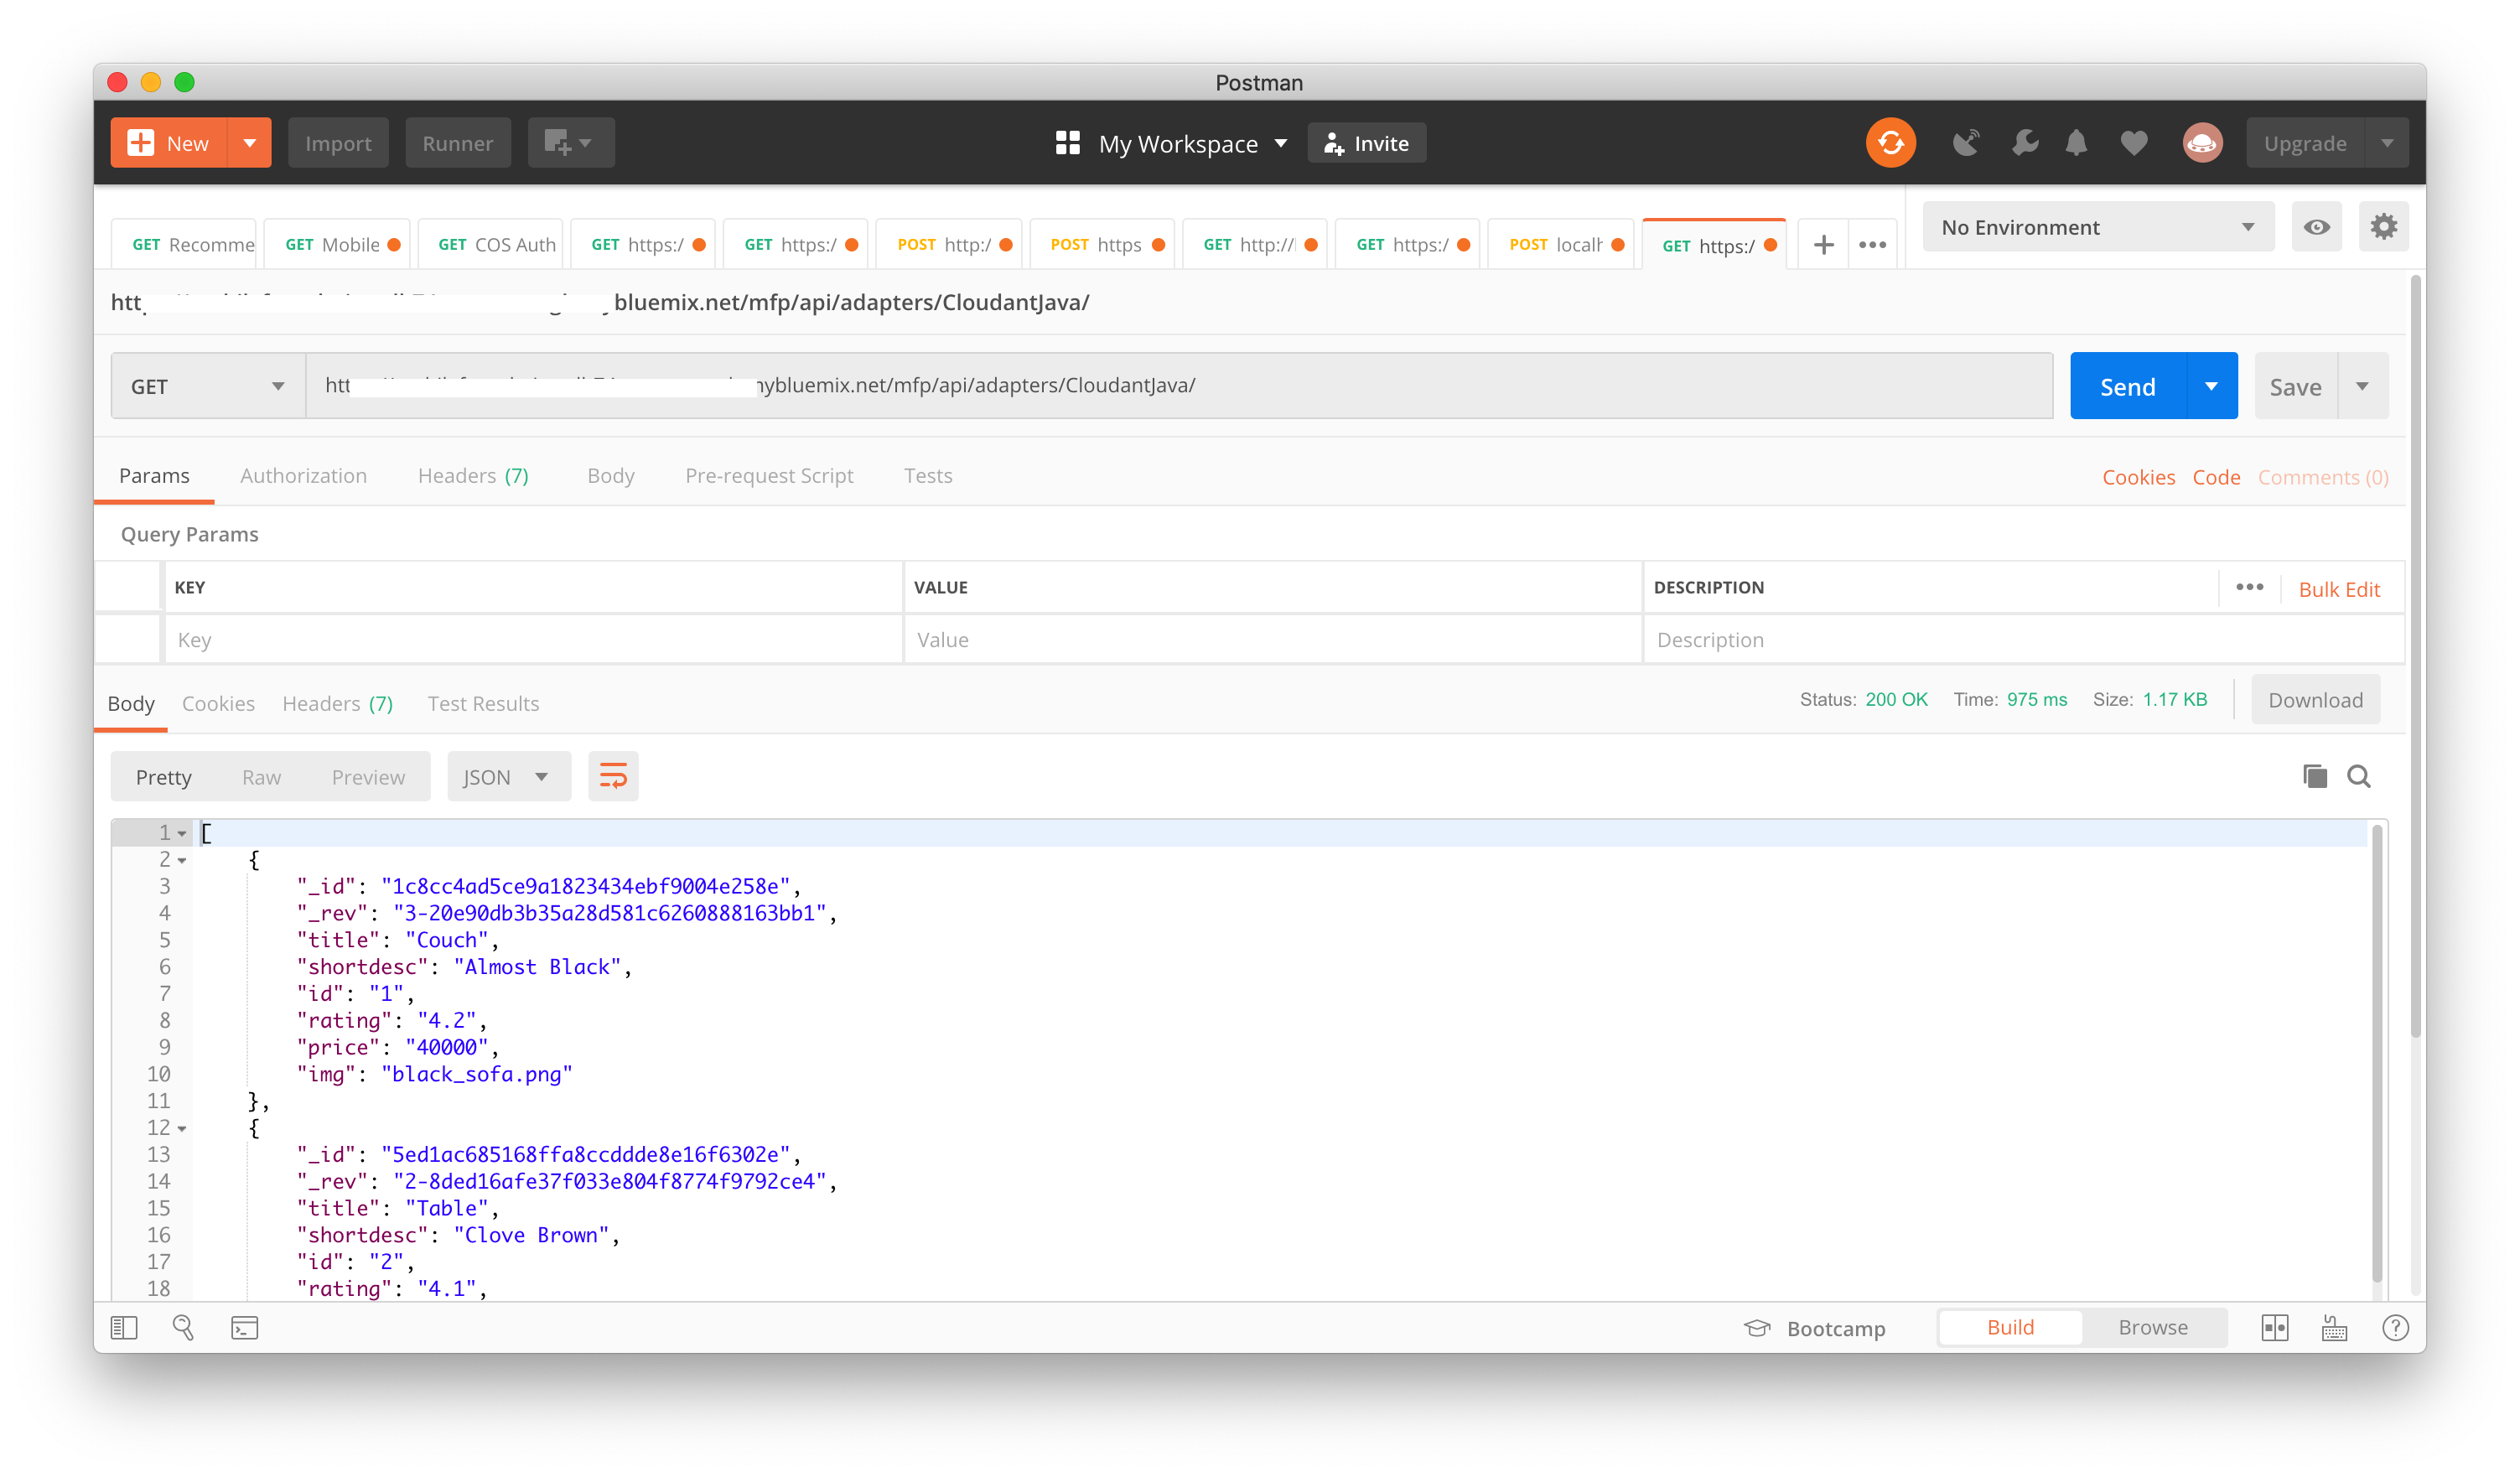The height and width of the screenshot is (1477, 2520).
Task: Click the query param Key field
Action: tap(535, 640)
